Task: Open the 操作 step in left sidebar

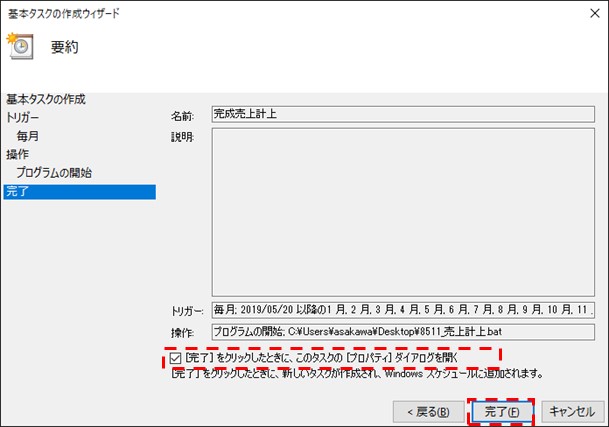Action: 18,154
